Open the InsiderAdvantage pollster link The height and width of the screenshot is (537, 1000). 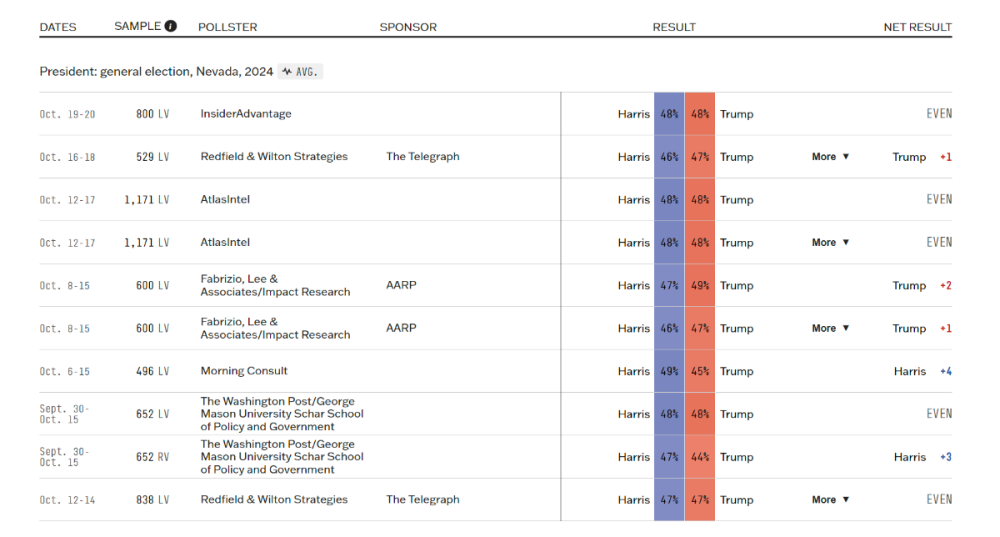246,114
